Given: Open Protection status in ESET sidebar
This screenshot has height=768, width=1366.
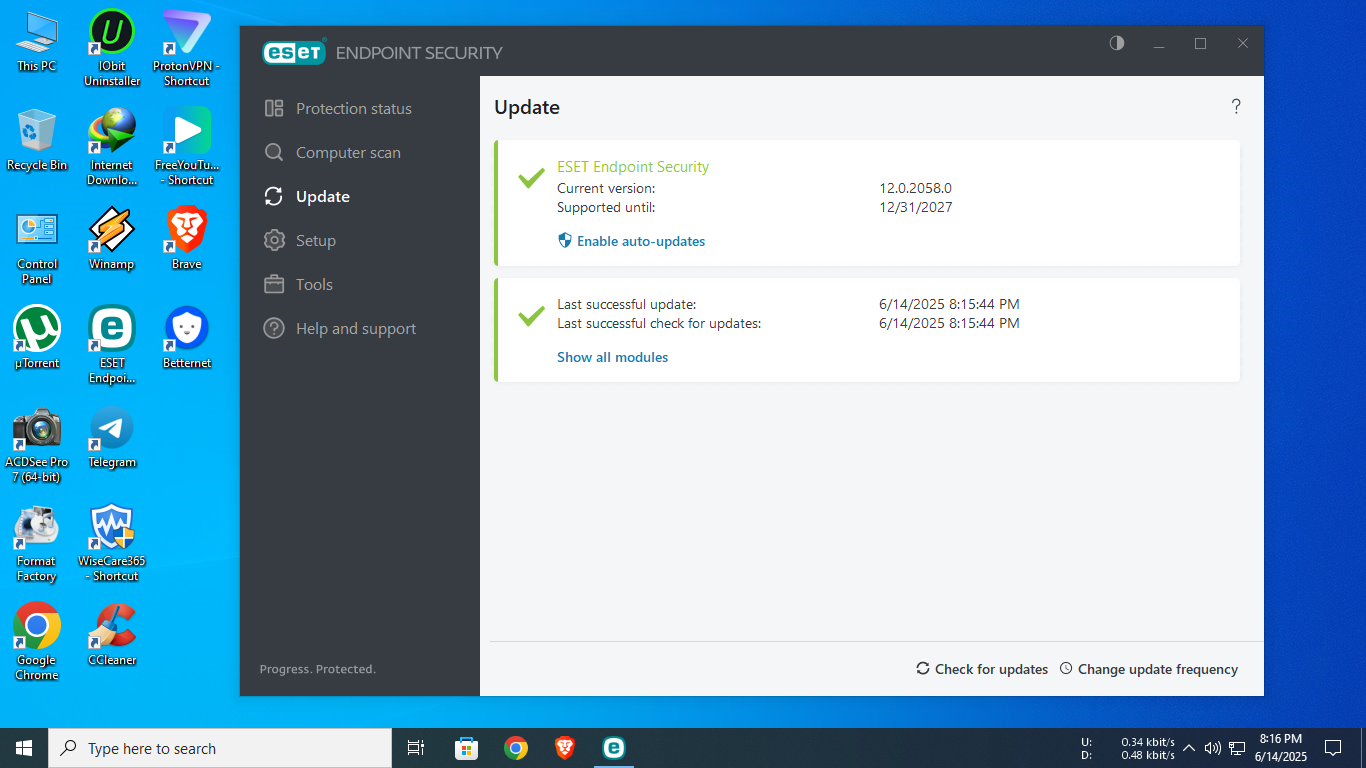Looking at the screenshot, I should [338, 108].
